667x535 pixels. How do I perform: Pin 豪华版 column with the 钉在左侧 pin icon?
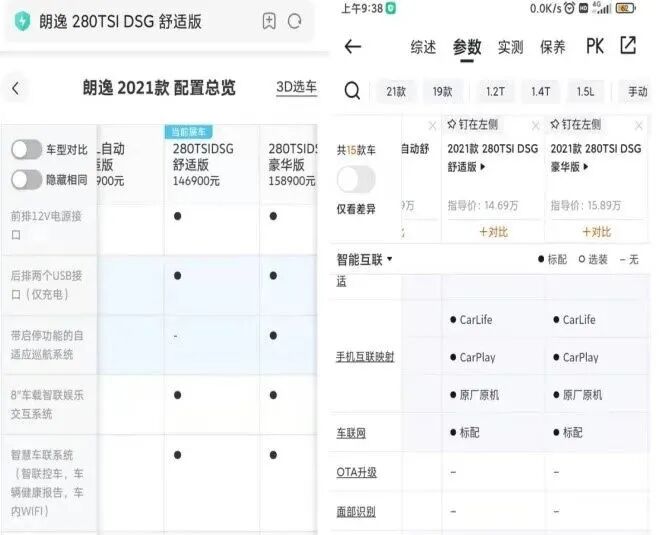point(555,124)
